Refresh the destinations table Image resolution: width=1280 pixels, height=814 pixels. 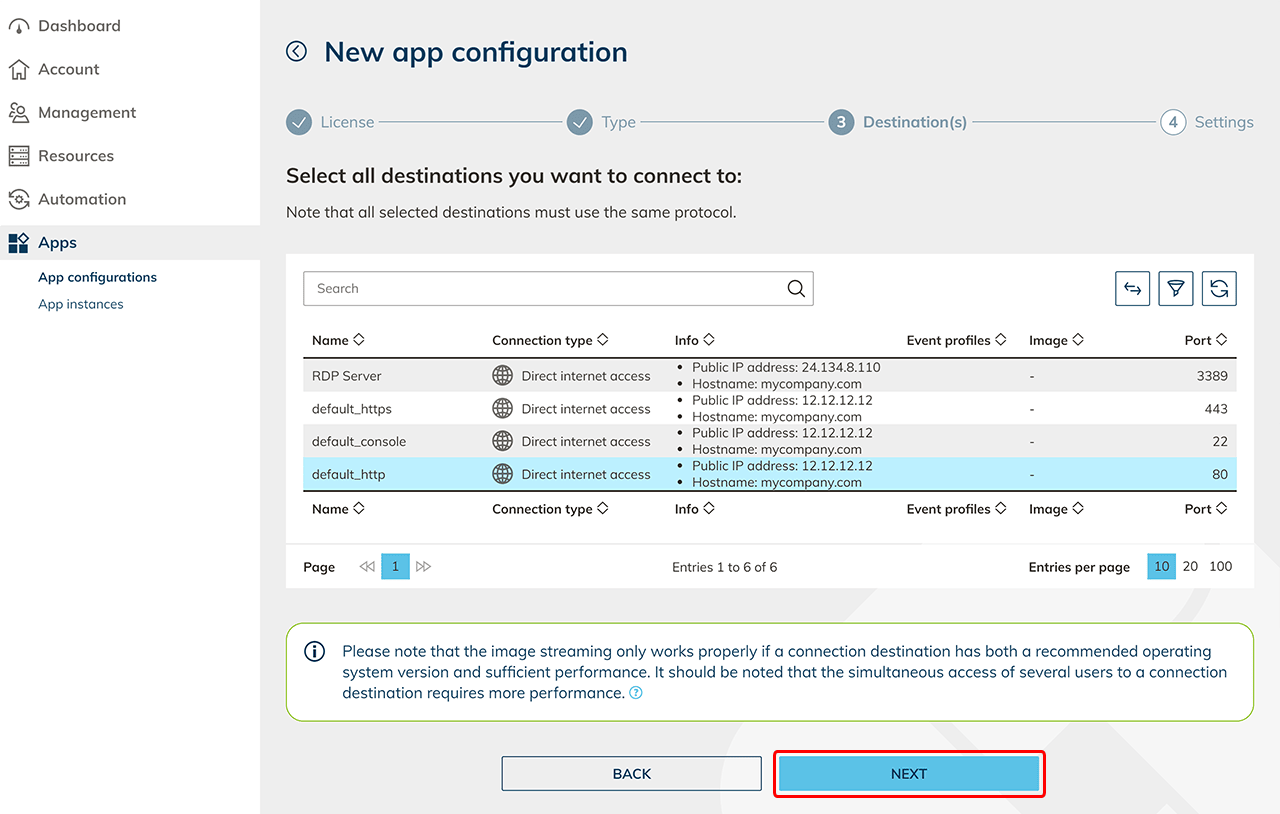(1219, 289)
